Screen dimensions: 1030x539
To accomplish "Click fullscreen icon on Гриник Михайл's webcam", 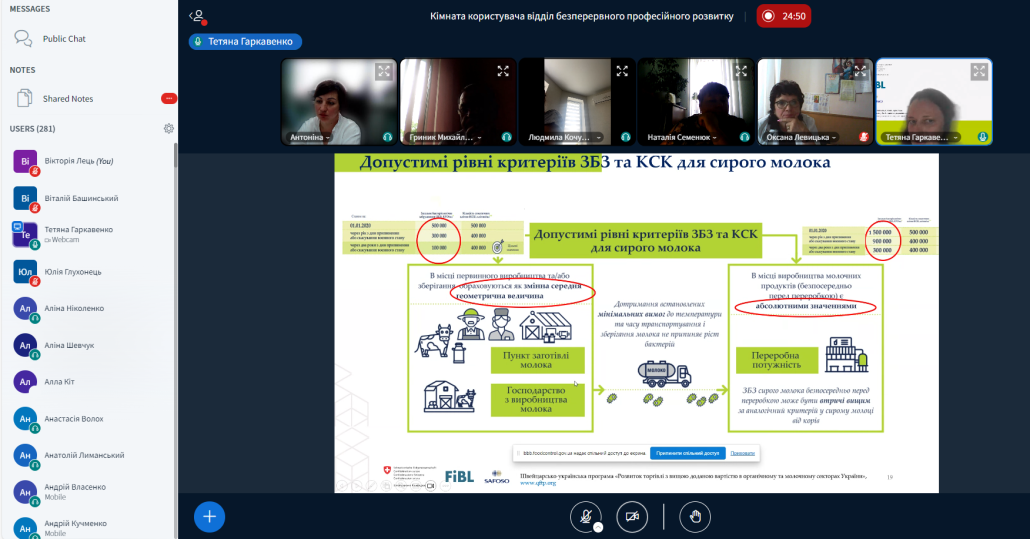I will 502,71.
